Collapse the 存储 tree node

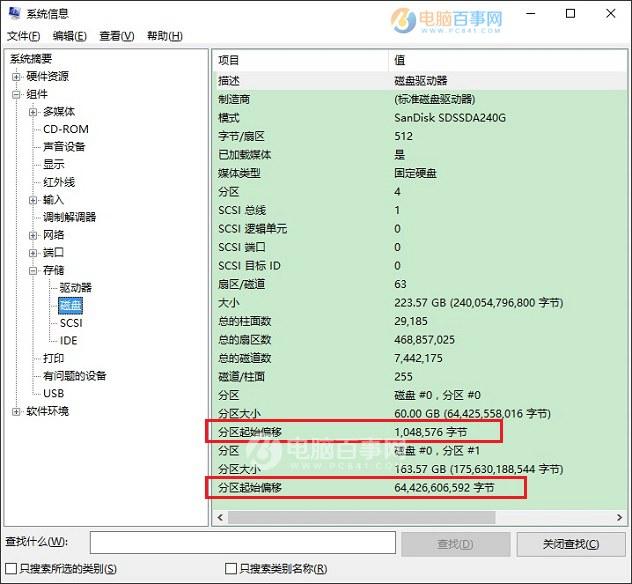pyautogui.click(x=33, y=270)
